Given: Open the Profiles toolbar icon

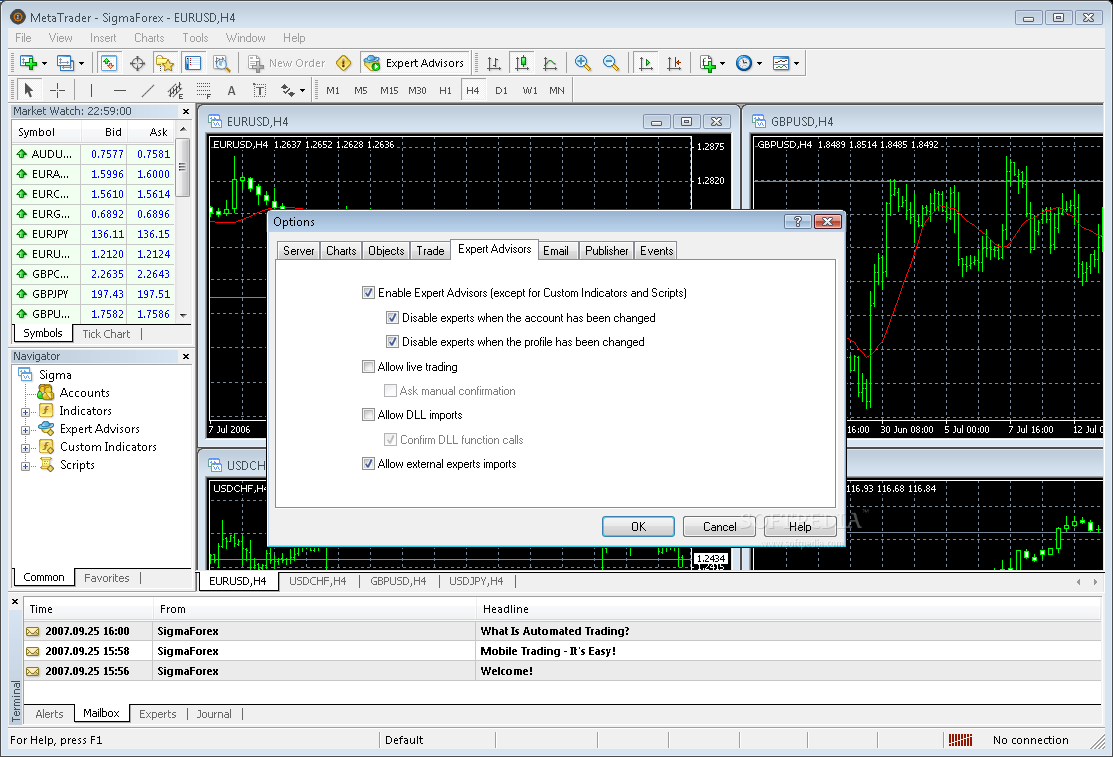Looking at the screenshot, I should [x=65, y=63].
